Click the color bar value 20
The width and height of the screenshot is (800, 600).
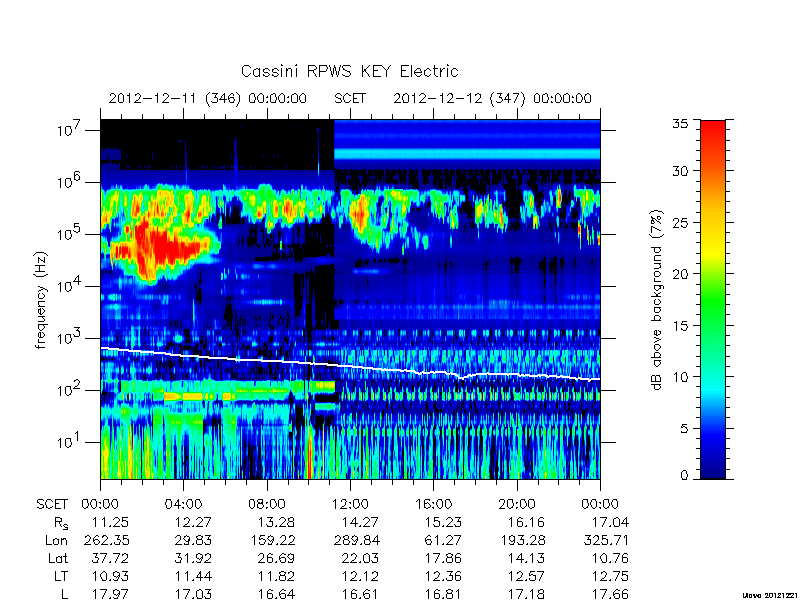pos(680,273)
